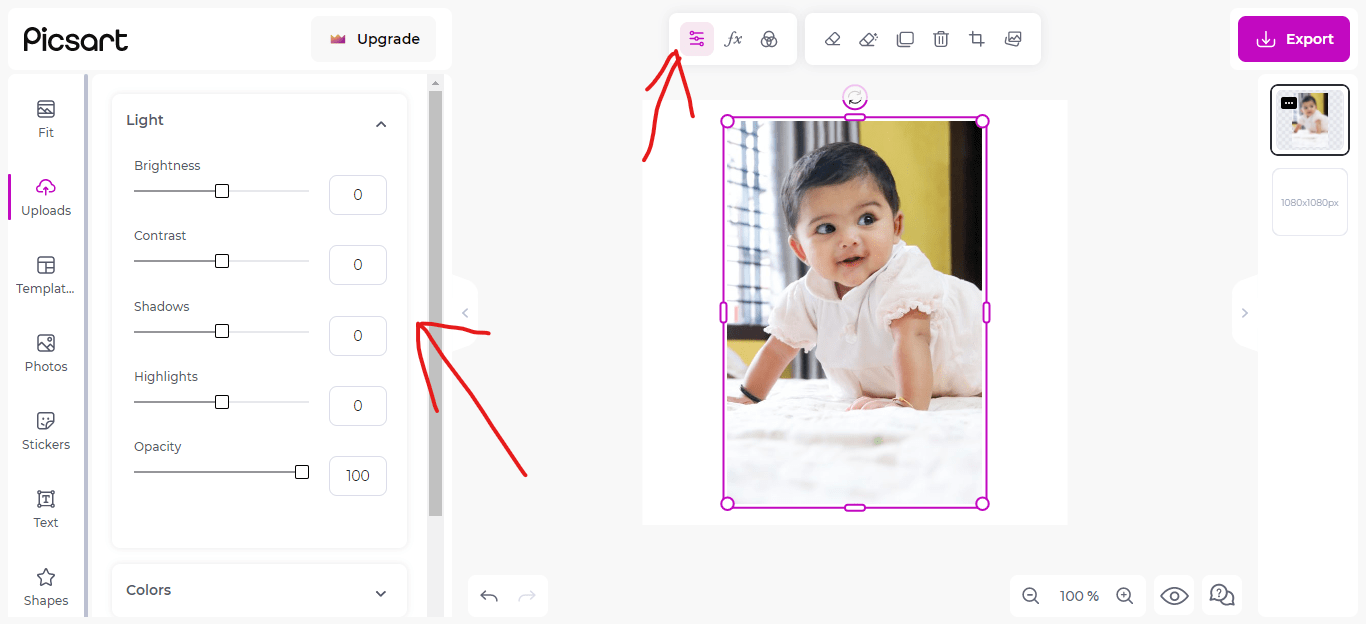Toggle preview with the eye icon
The image size is (1366, 624).
coord(1174,596)
